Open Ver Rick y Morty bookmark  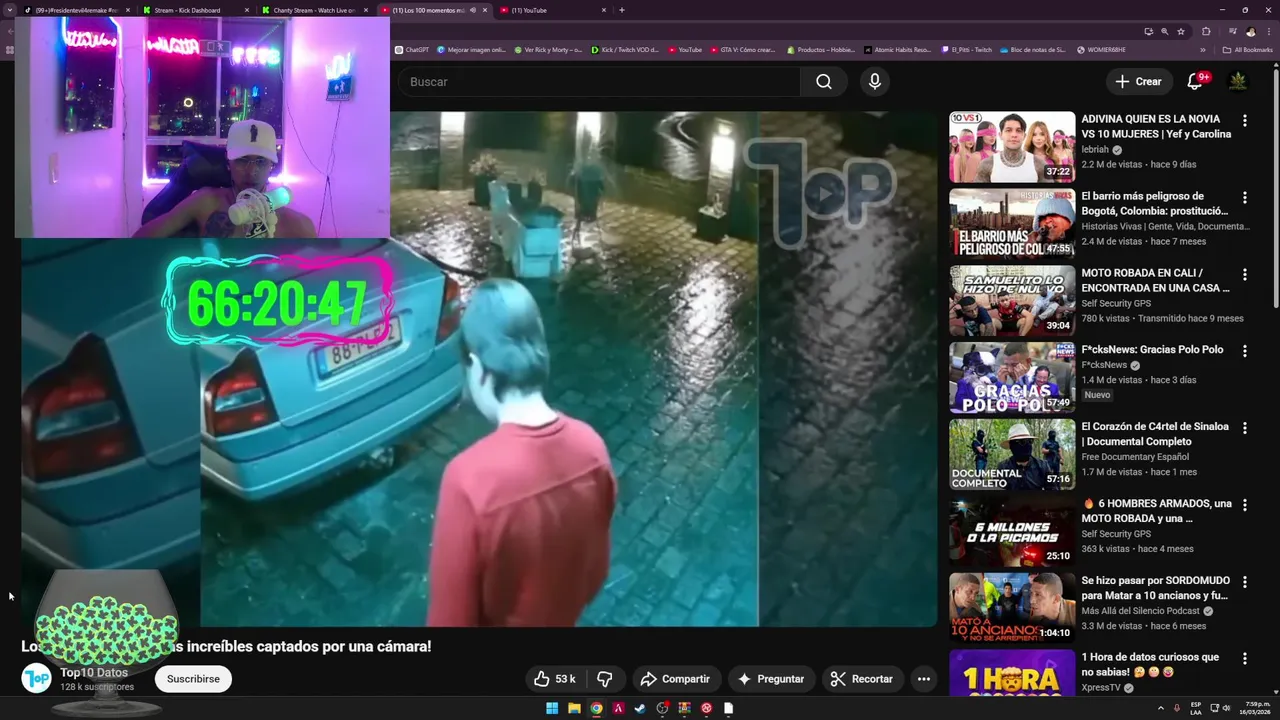(548, 49)
